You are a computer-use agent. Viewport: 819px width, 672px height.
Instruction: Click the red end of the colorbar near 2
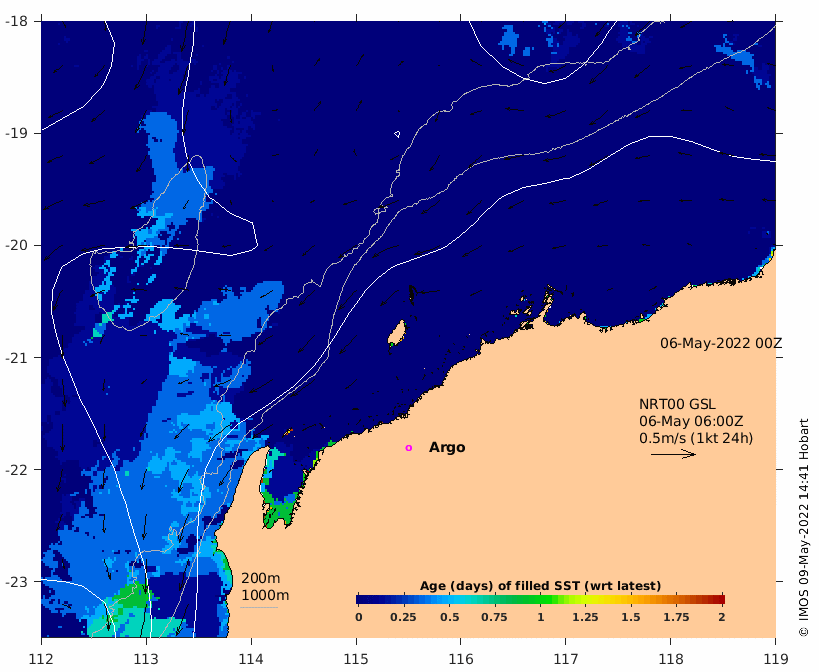tap(719, 599)
